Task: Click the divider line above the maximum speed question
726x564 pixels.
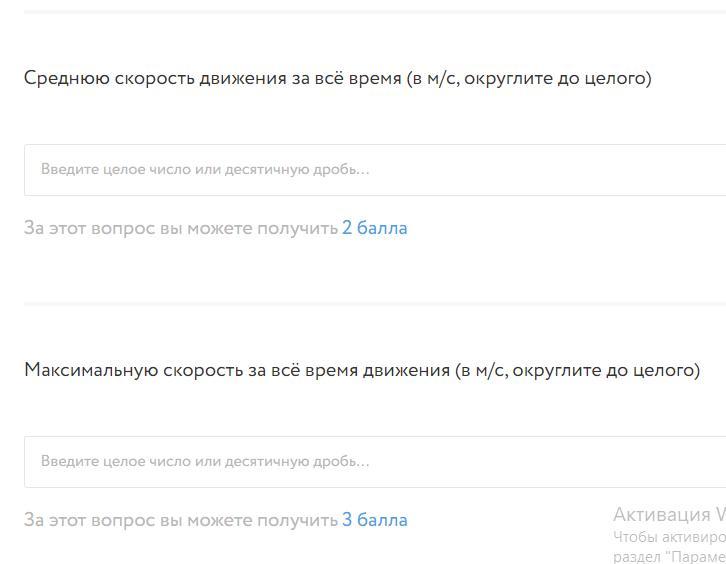Action: [375, 302]
